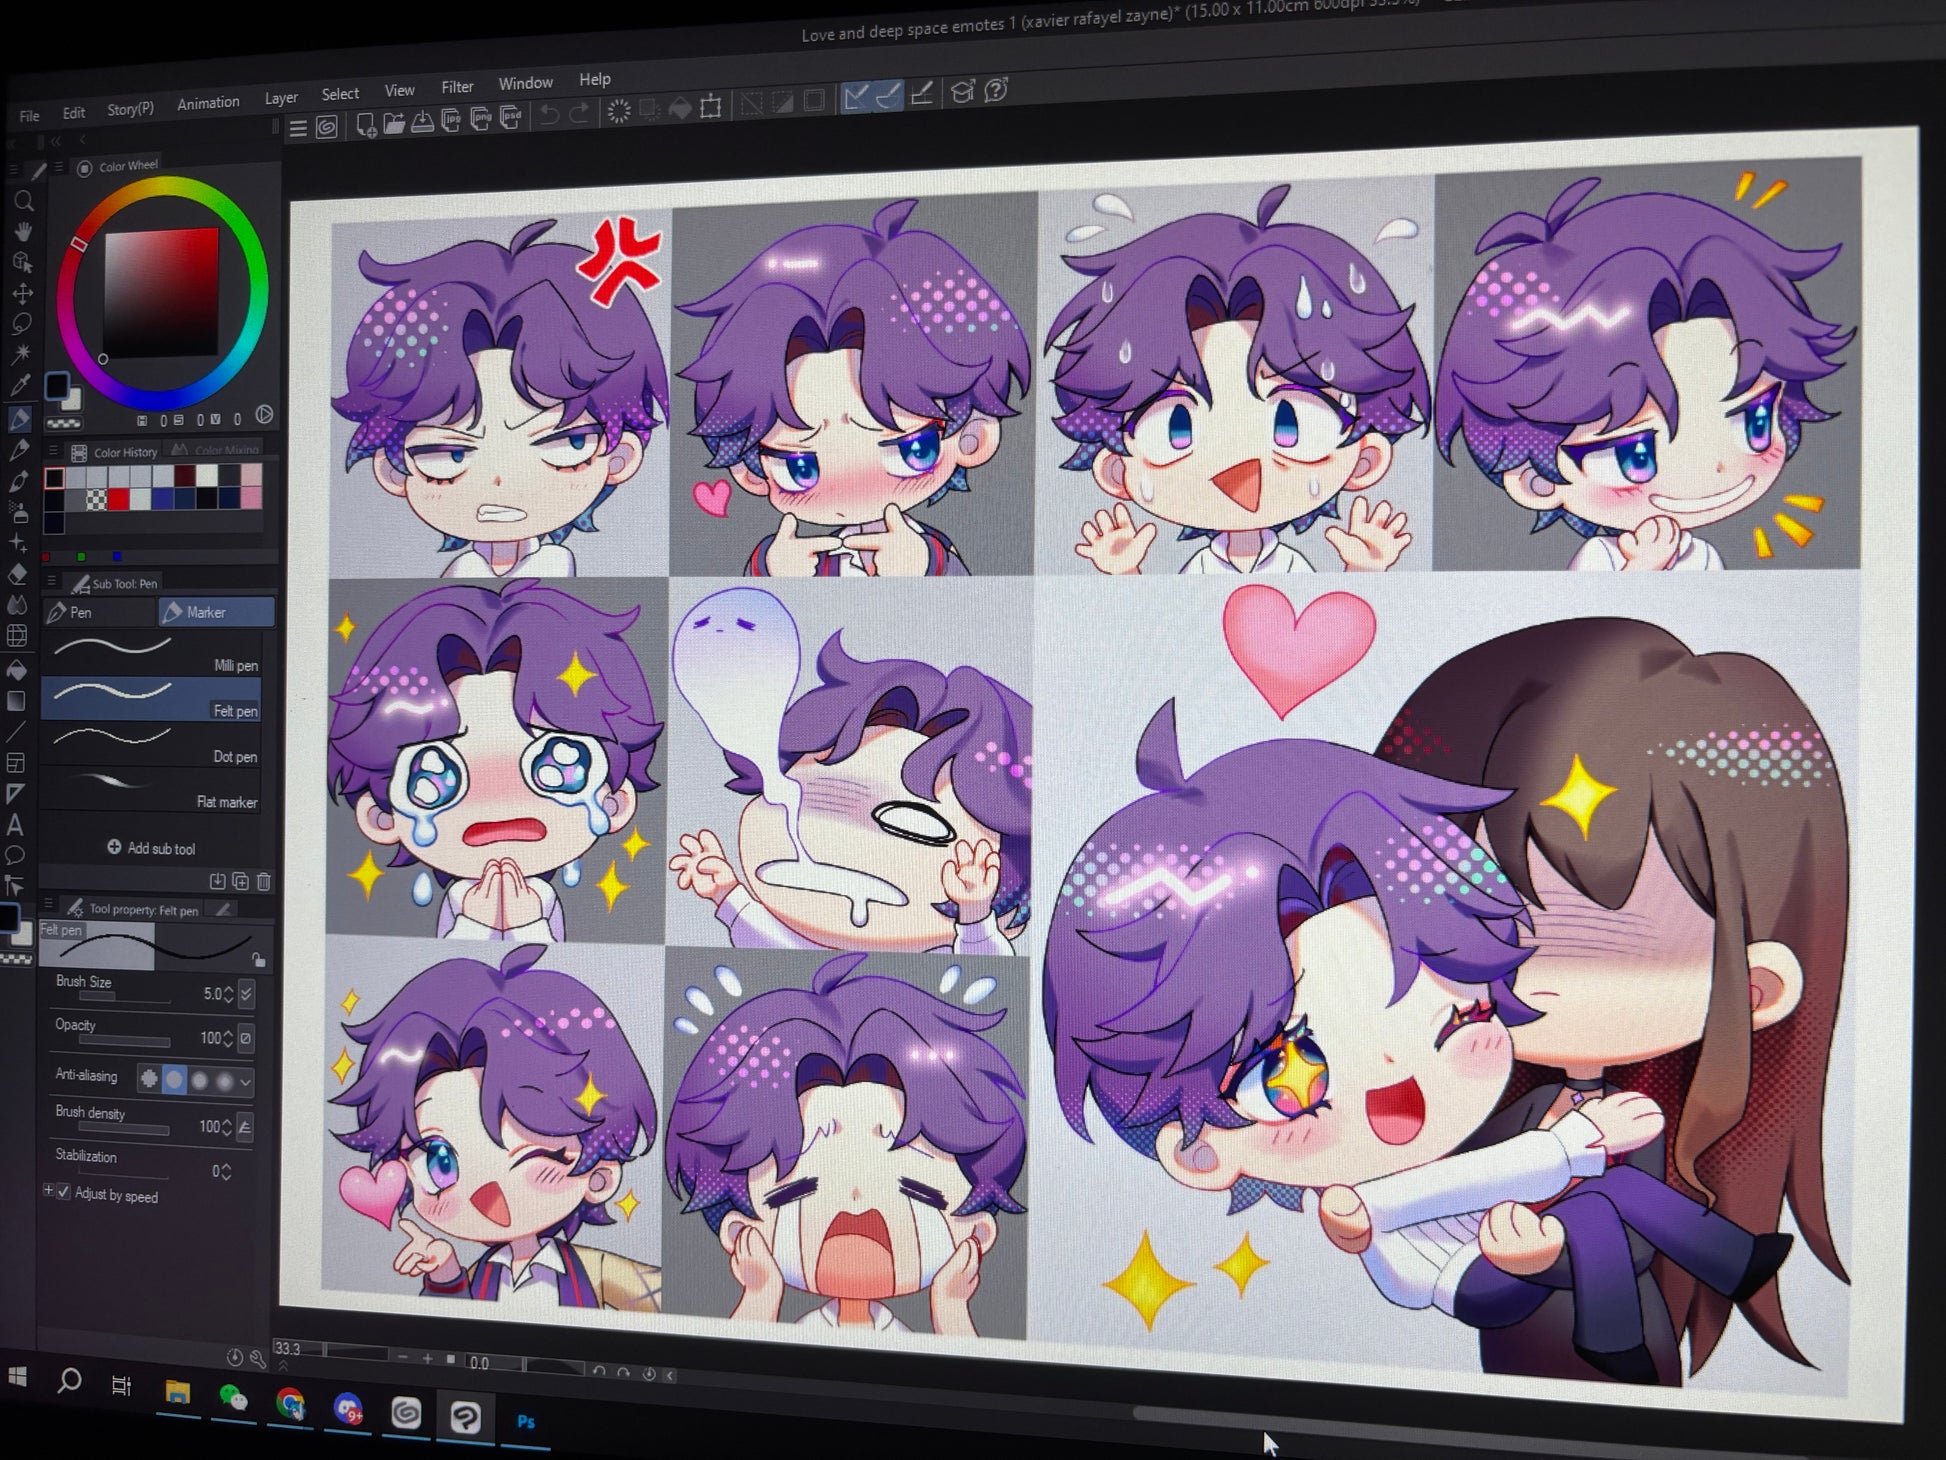Toggle the Adjust by speed checkbox
Screen dimensions: 1946x1460
[64, 1191]
